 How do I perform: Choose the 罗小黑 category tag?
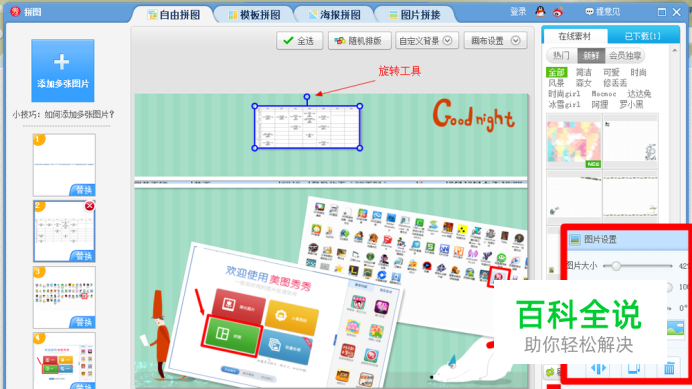[x=631, y=105]
